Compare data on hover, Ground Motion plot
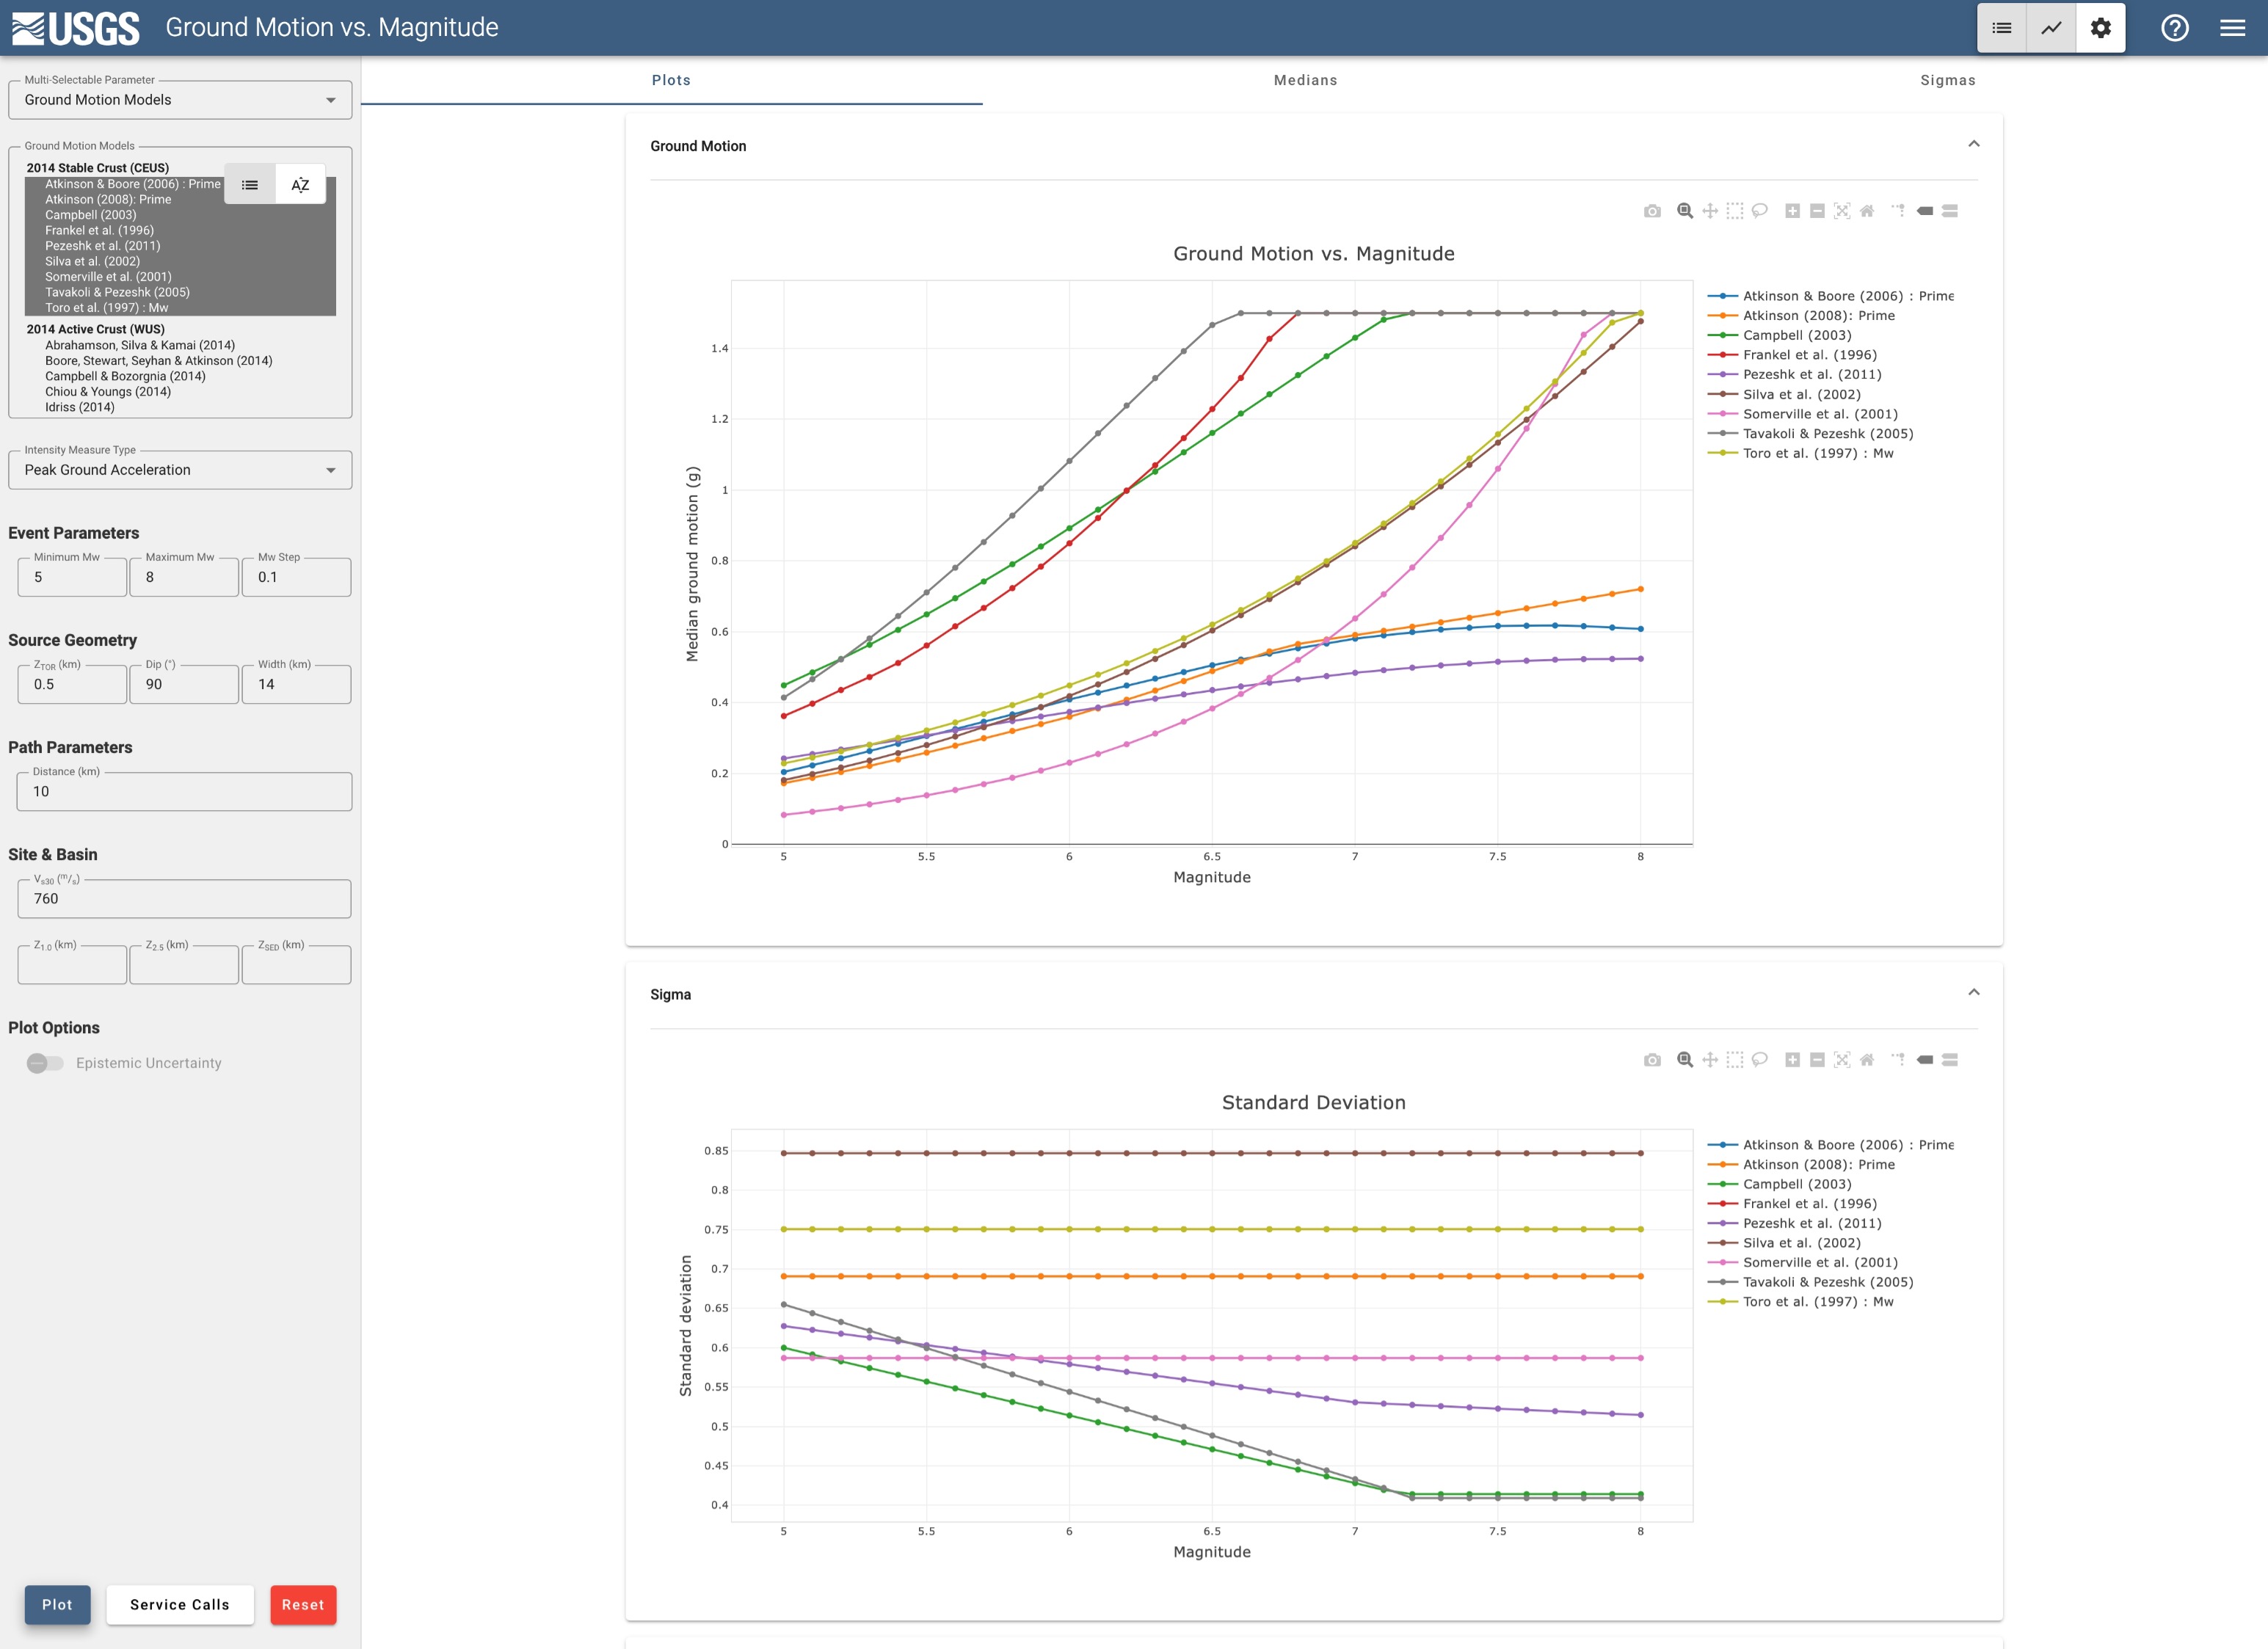The height and width of the screenshot is (1649, 2268). point(1950,211)
